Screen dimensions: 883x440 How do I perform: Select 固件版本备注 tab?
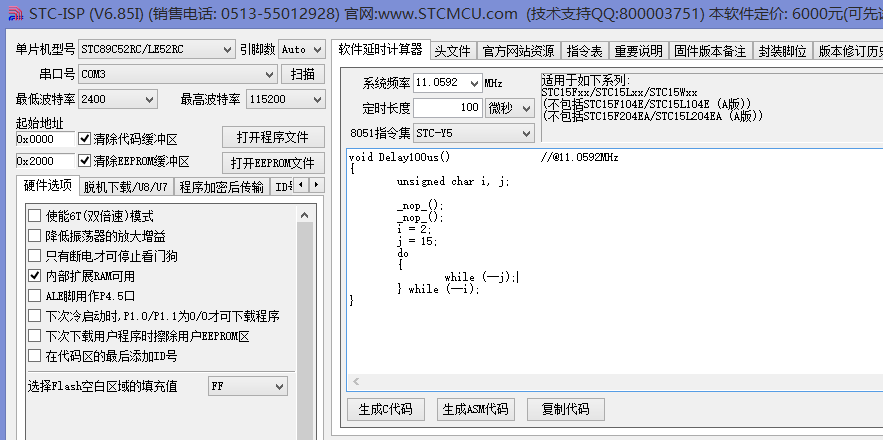[x=711, y=51]
